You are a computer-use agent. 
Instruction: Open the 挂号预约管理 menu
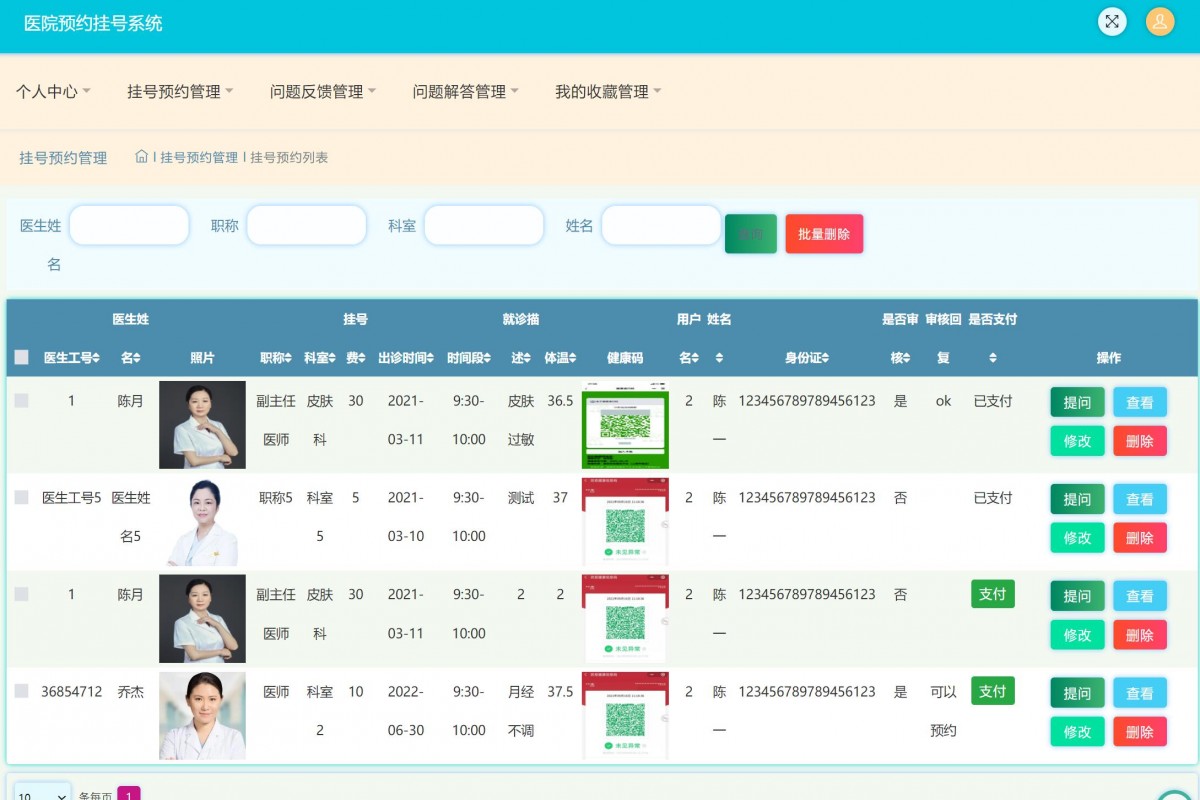tap(180, 89)
